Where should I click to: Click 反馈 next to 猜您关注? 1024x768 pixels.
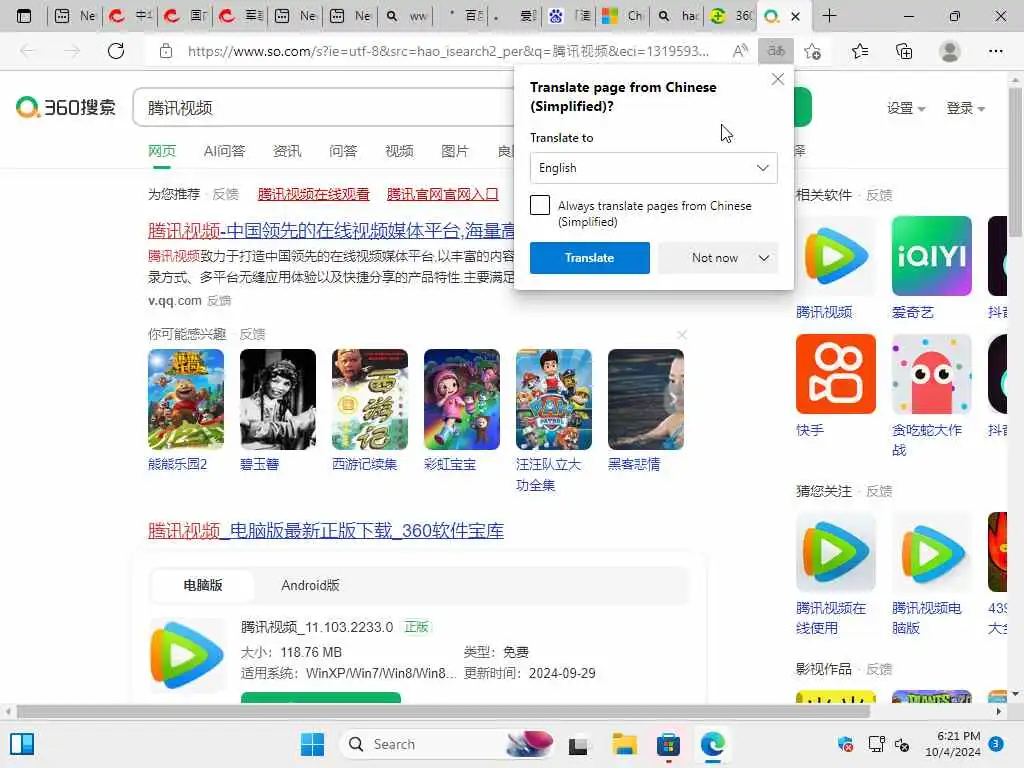tap(878, 491)
